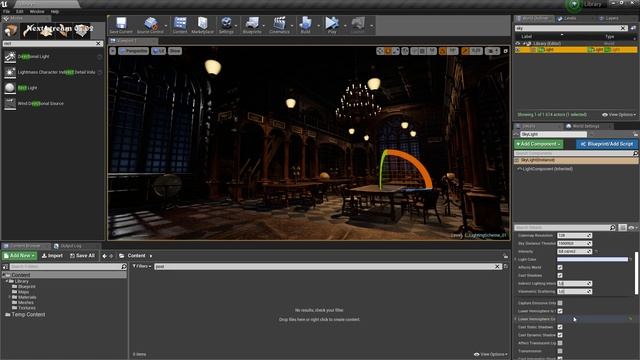Click the world/local coordinate globe icon
Image resolution: width=640 pixels, height=360 pixels.
click(x=405, y=51)
